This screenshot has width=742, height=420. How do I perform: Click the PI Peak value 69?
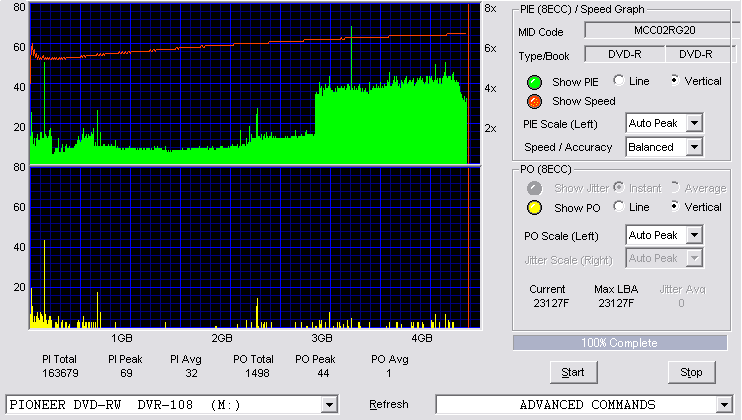[126, 374]
